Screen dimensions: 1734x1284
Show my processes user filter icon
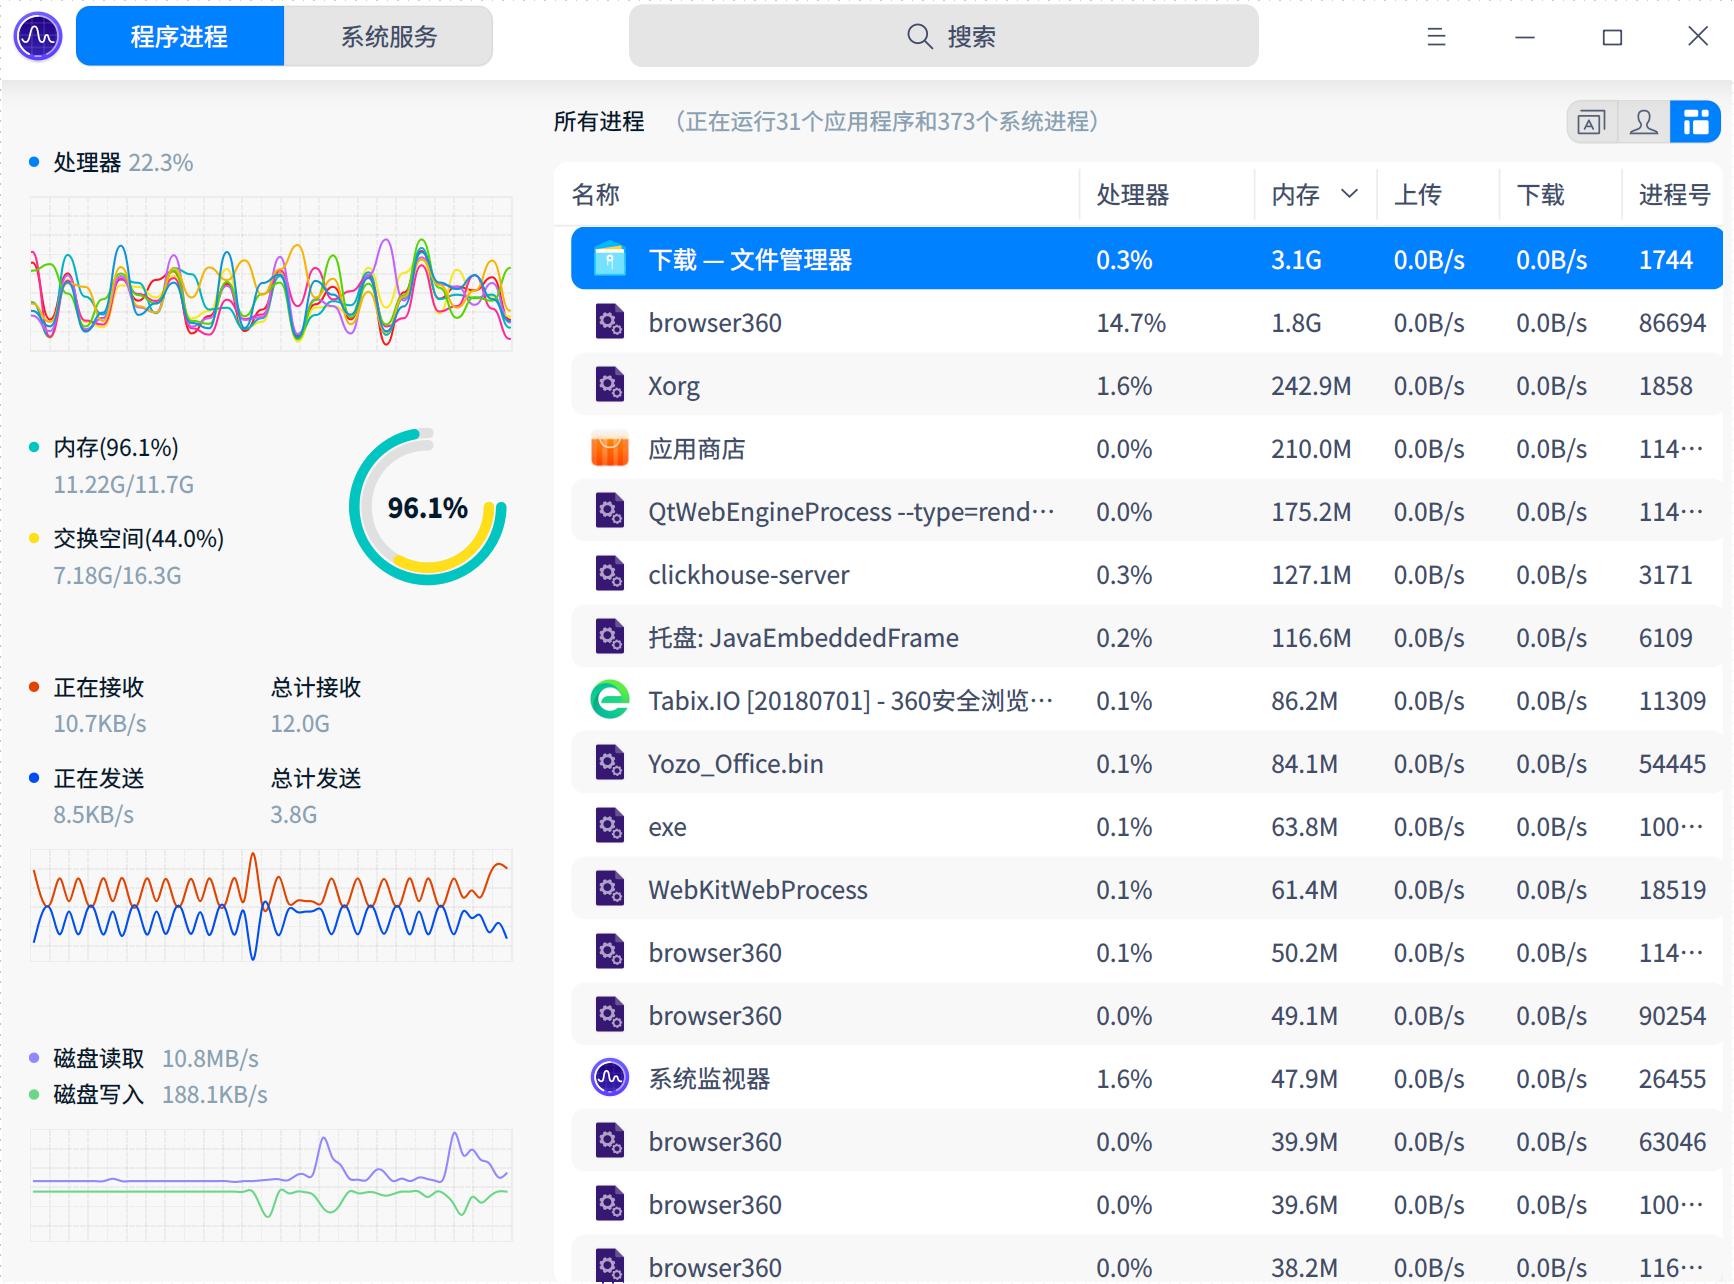point(1643,123)
